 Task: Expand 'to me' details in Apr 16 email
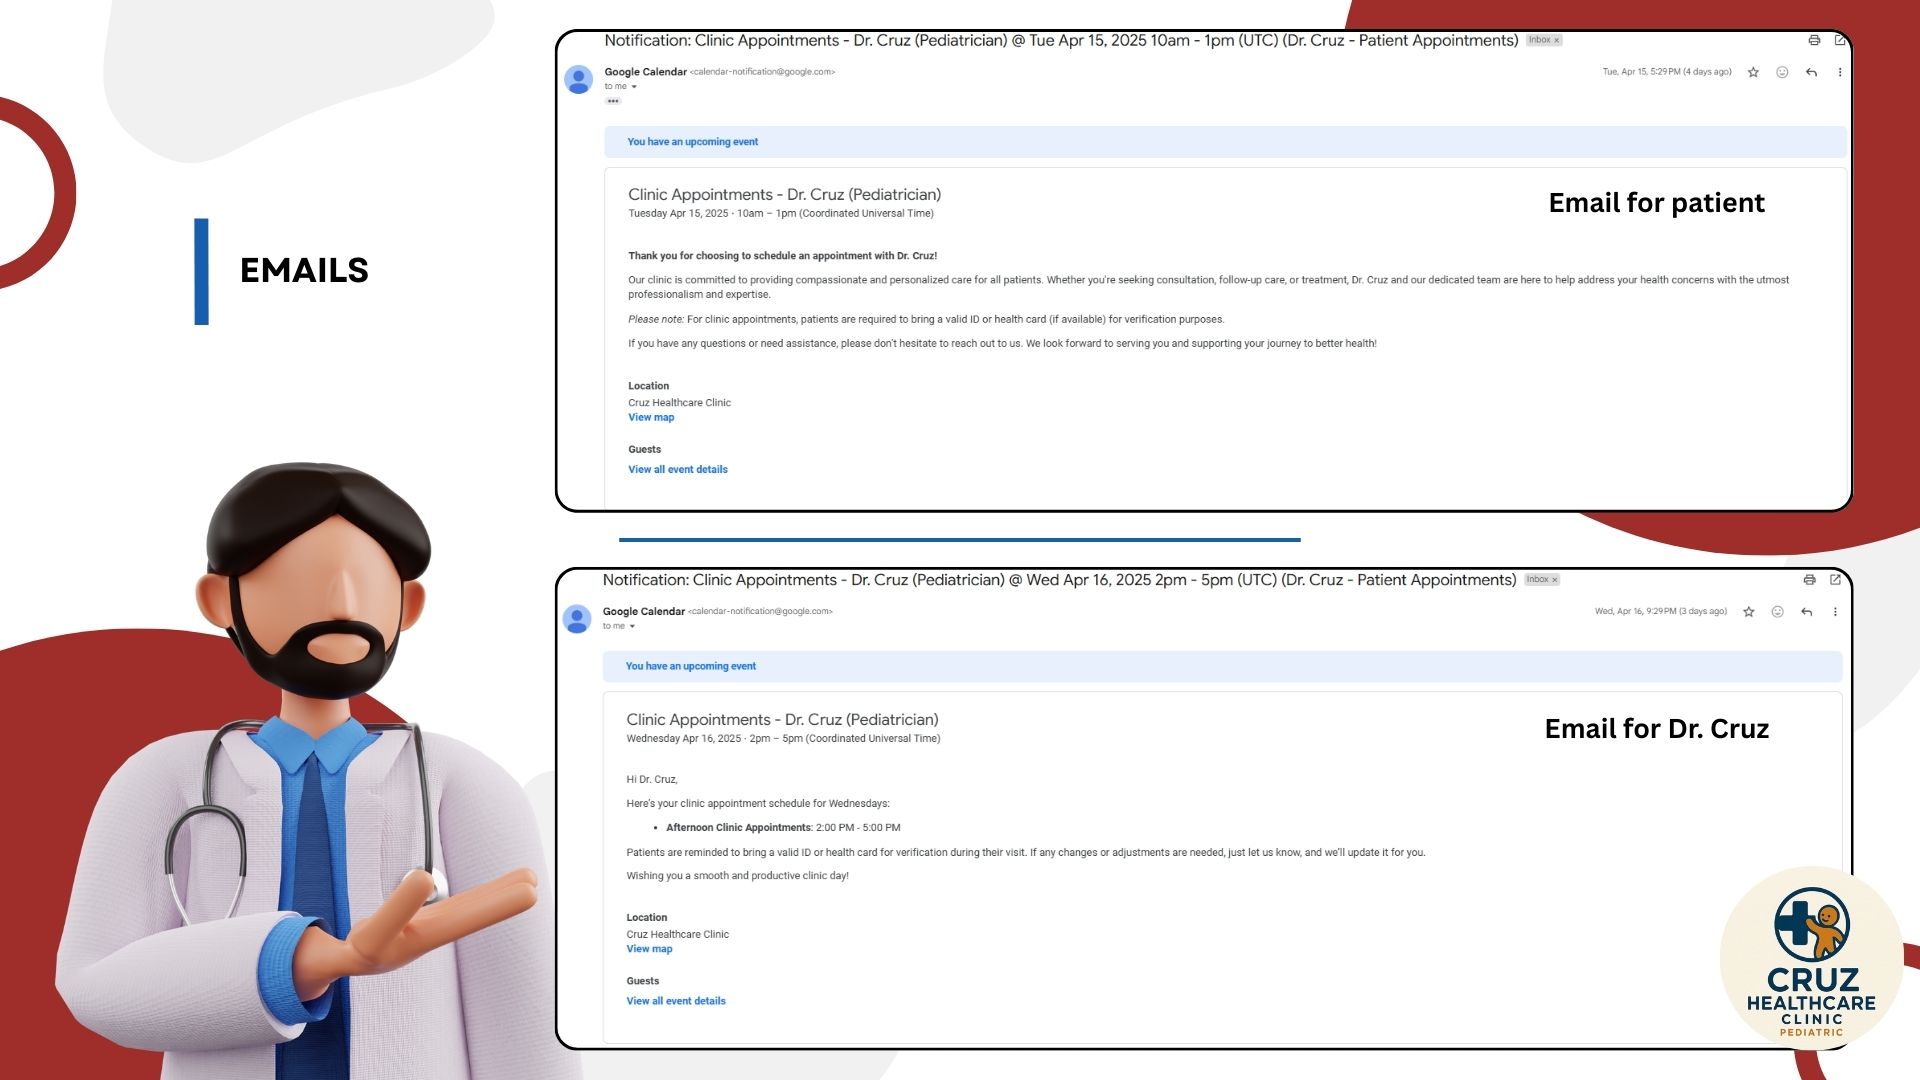click(632, 627)
